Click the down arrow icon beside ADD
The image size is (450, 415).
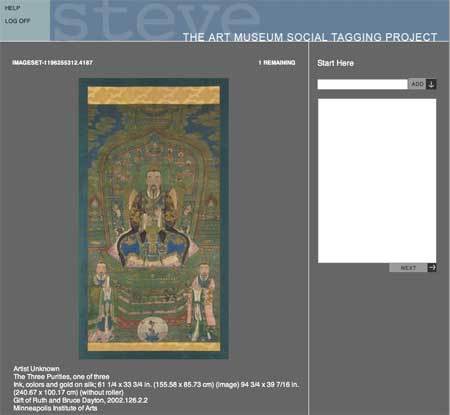[431, 84]
